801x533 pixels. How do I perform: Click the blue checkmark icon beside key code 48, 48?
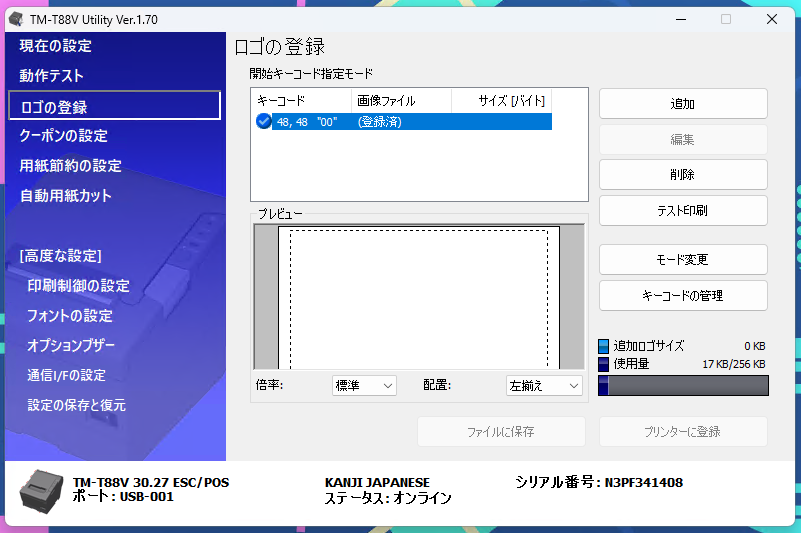click(x=264, y=122)
